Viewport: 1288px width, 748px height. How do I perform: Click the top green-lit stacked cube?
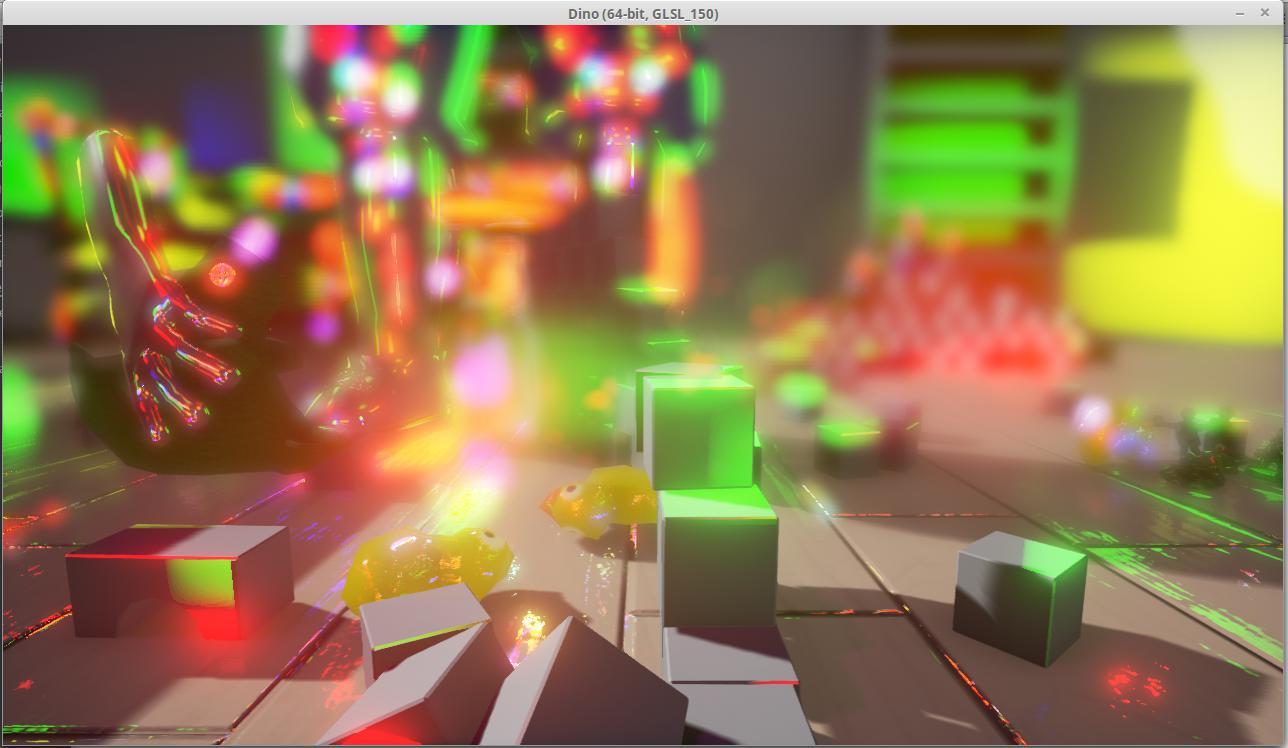coord(699,430)
